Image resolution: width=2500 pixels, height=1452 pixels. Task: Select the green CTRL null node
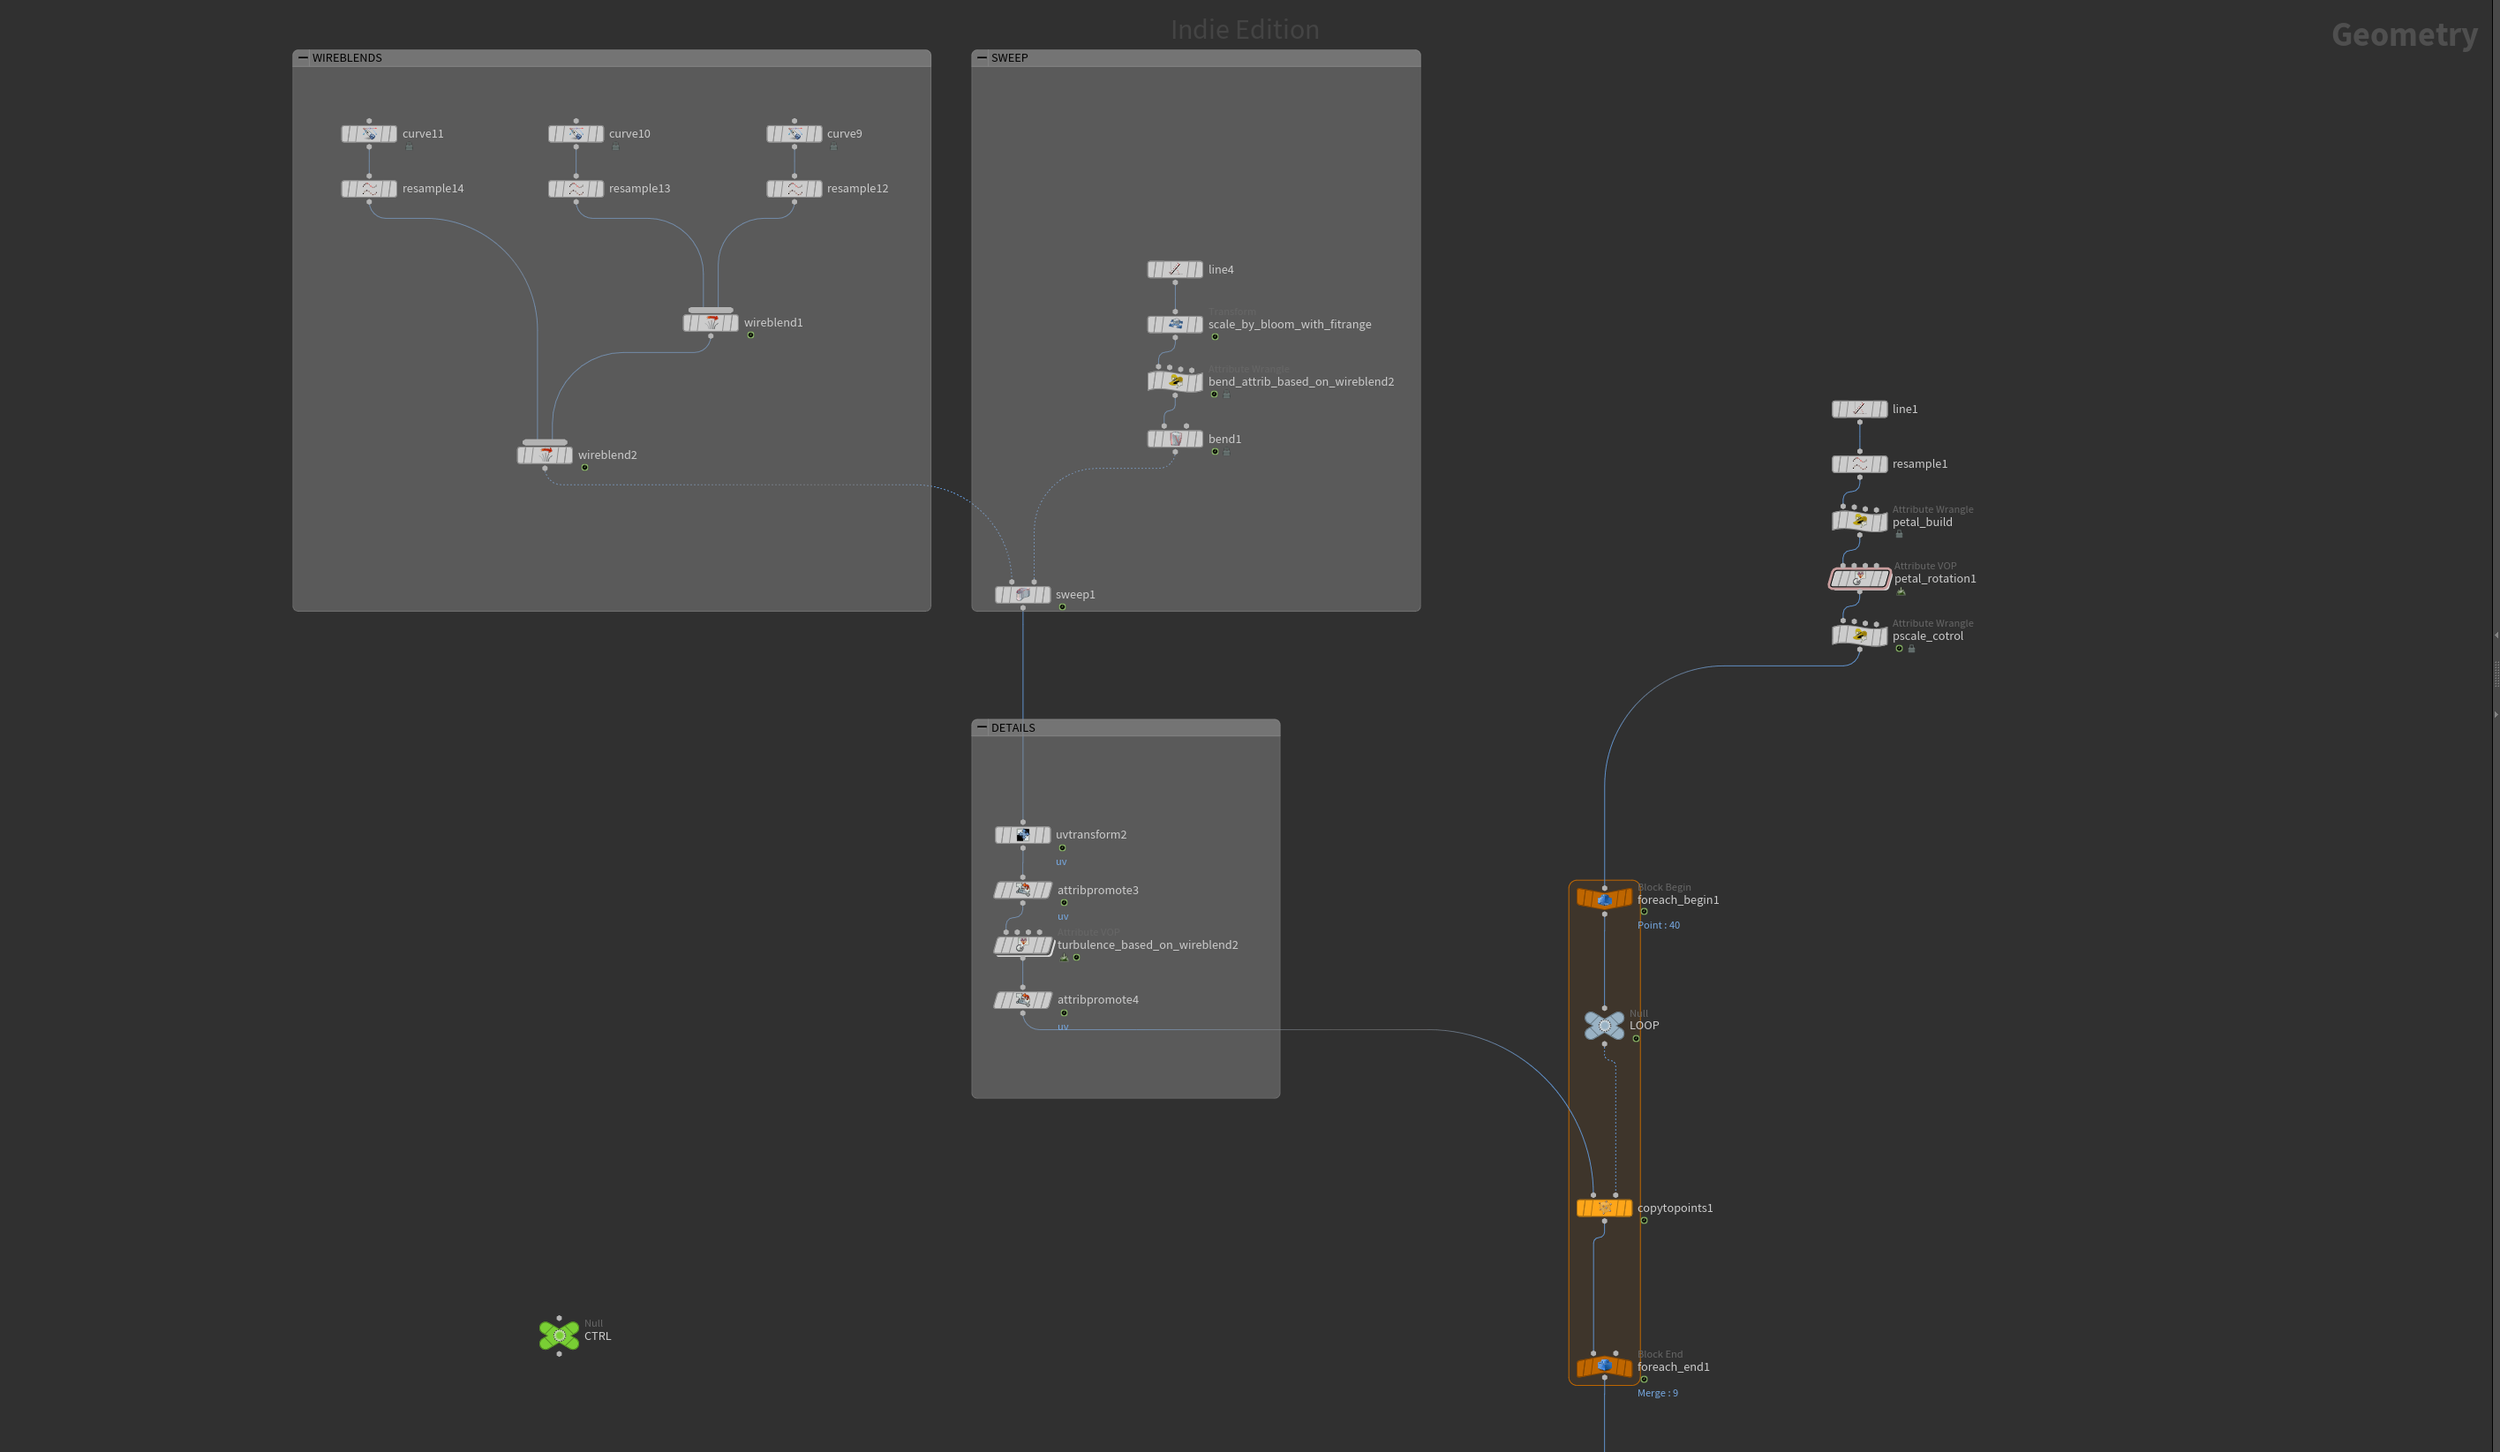(559, 1336)
